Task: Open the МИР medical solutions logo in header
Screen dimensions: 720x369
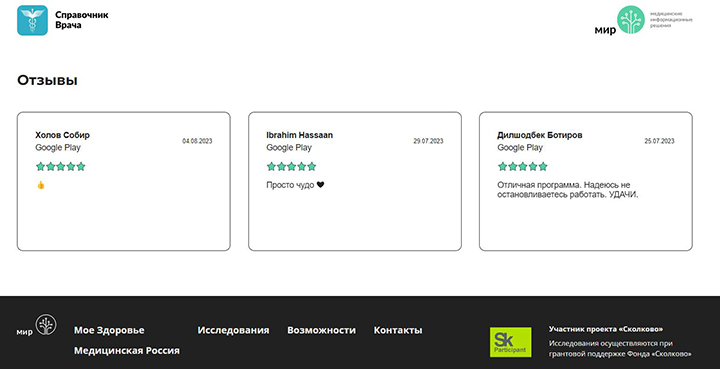Action: (643, 21)
